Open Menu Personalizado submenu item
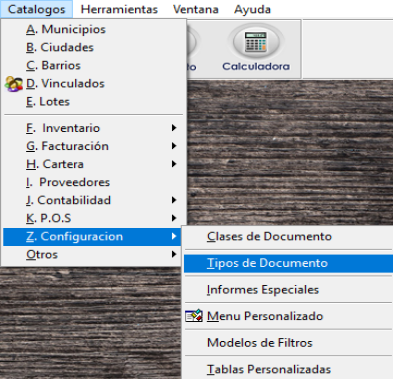 pyautogui.click(x=288, y=316)
